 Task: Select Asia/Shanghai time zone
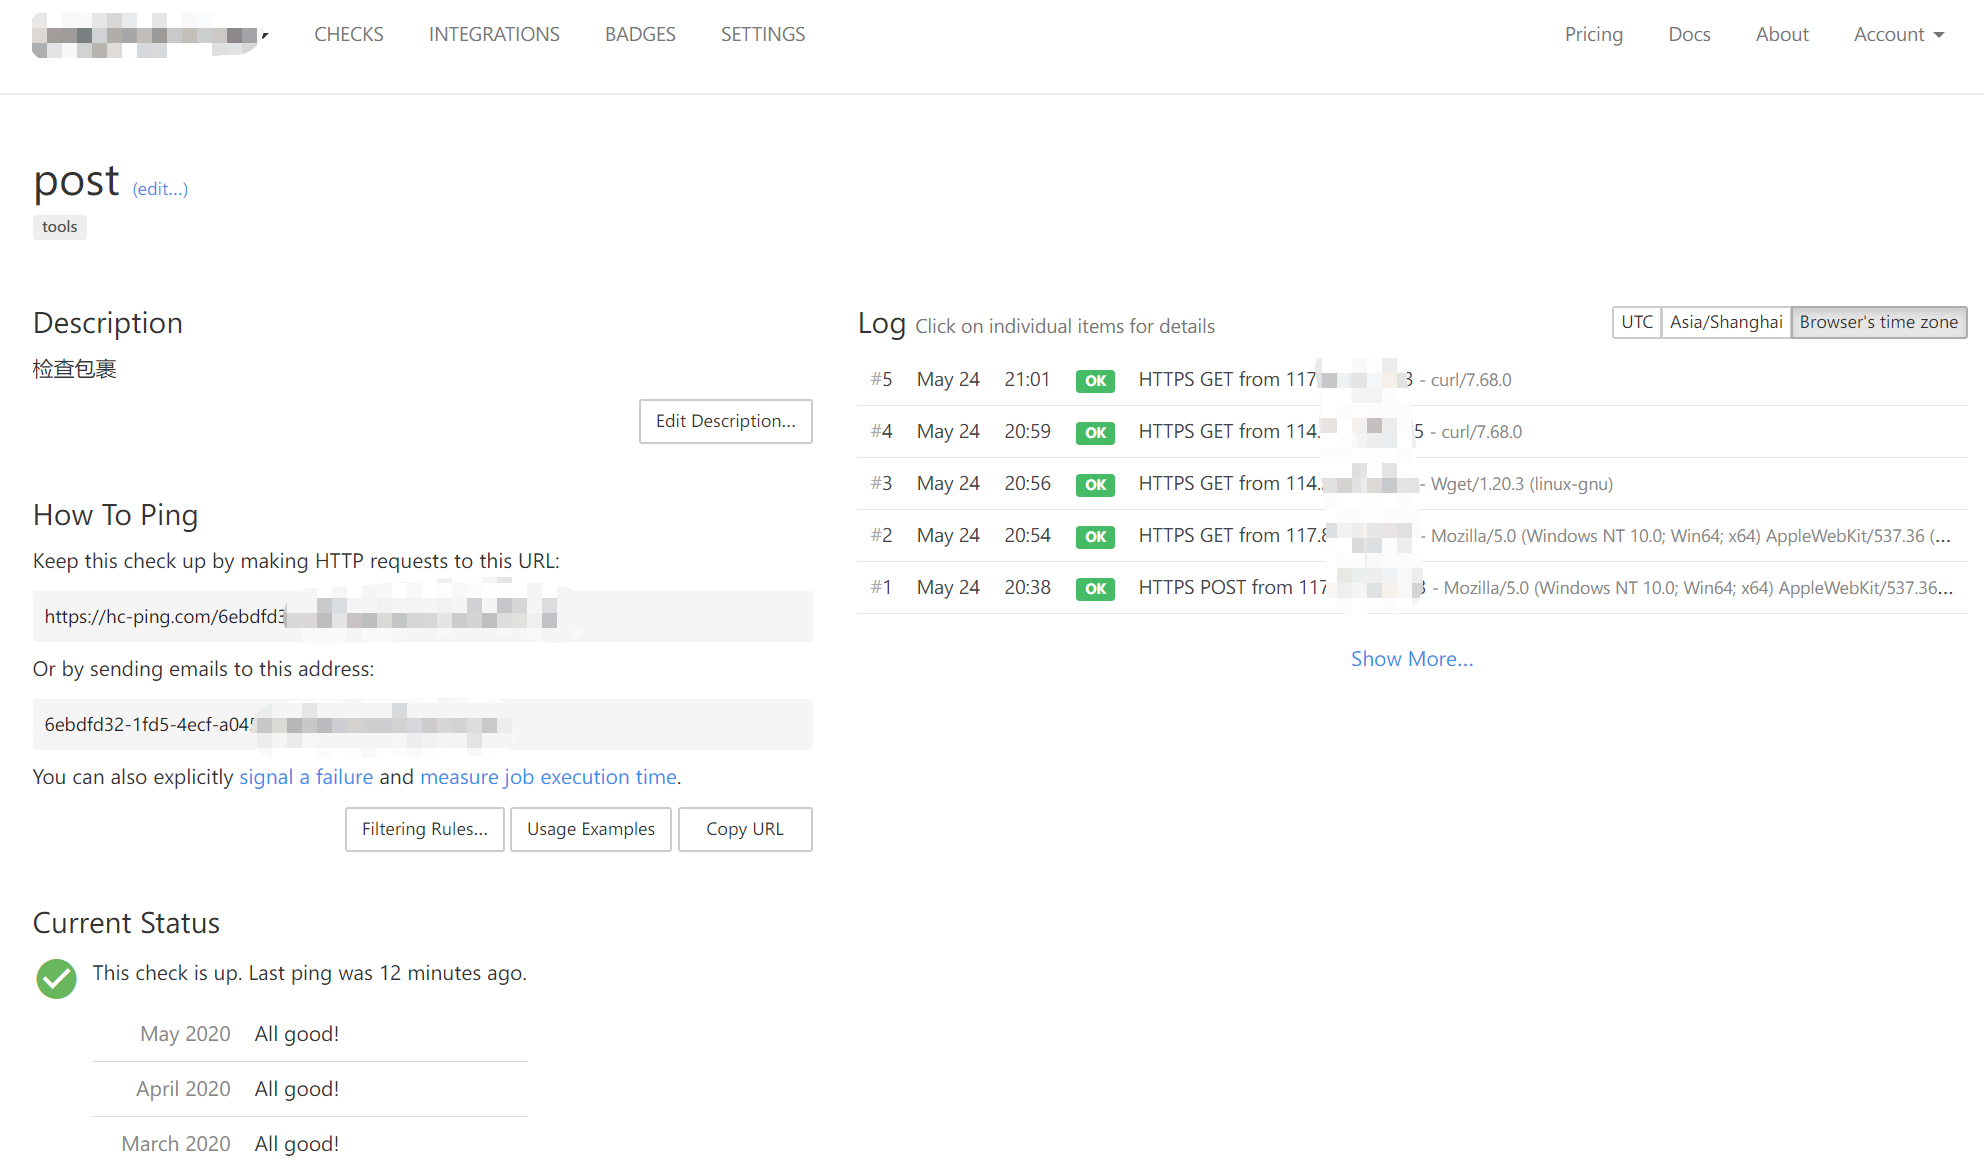click(x=1725, y=322)
